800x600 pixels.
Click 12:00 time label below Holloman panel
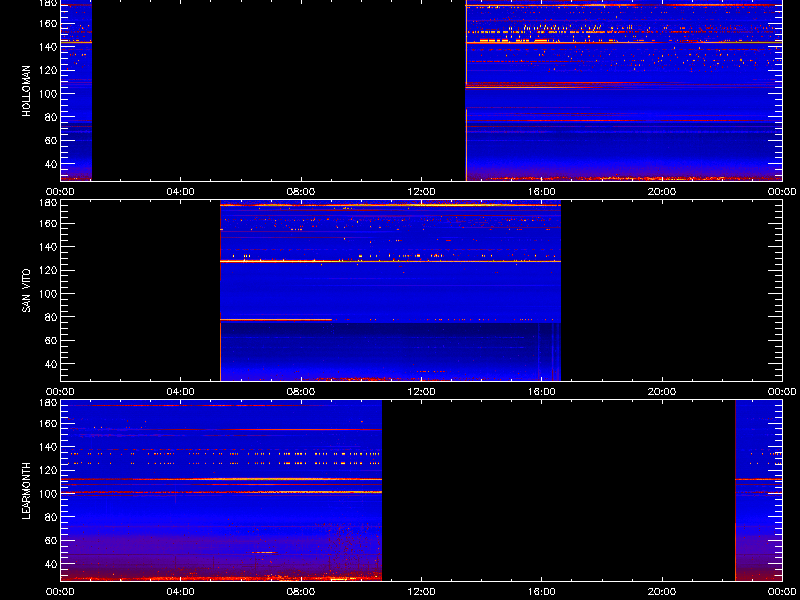421,192
